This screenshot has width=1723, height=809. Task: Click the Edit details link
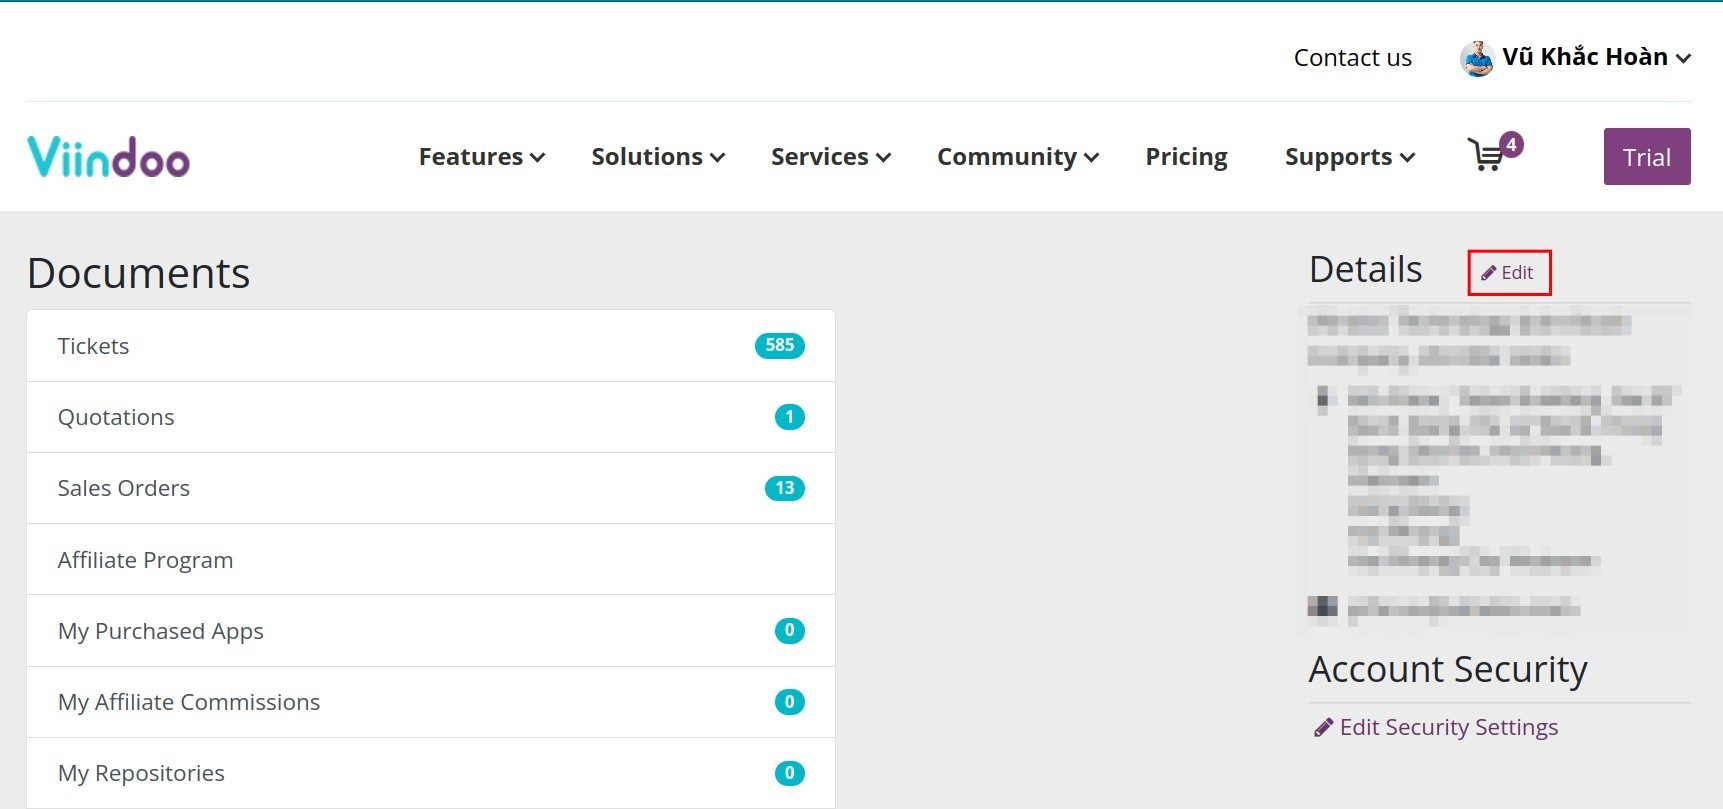click(1508, 273)
